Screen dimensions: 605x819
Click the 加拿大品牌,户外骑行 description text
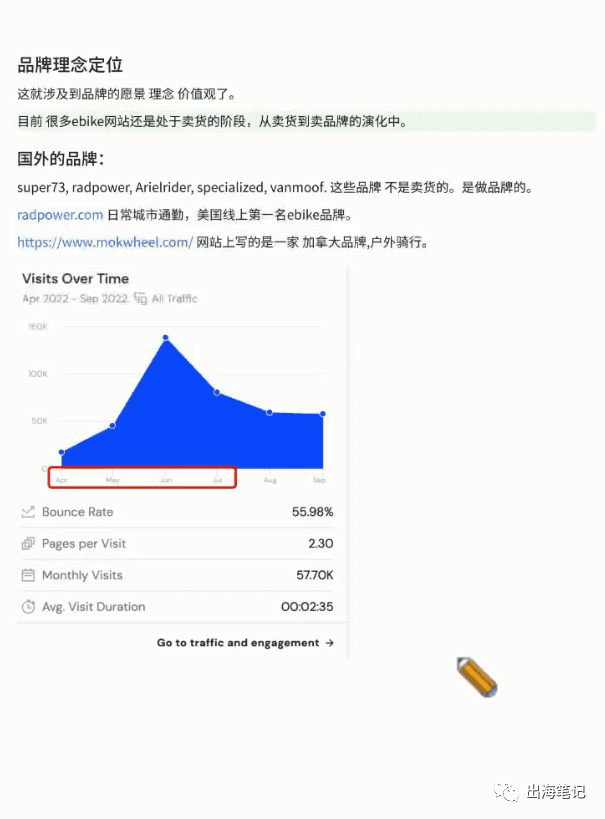(x=312, y=242)
